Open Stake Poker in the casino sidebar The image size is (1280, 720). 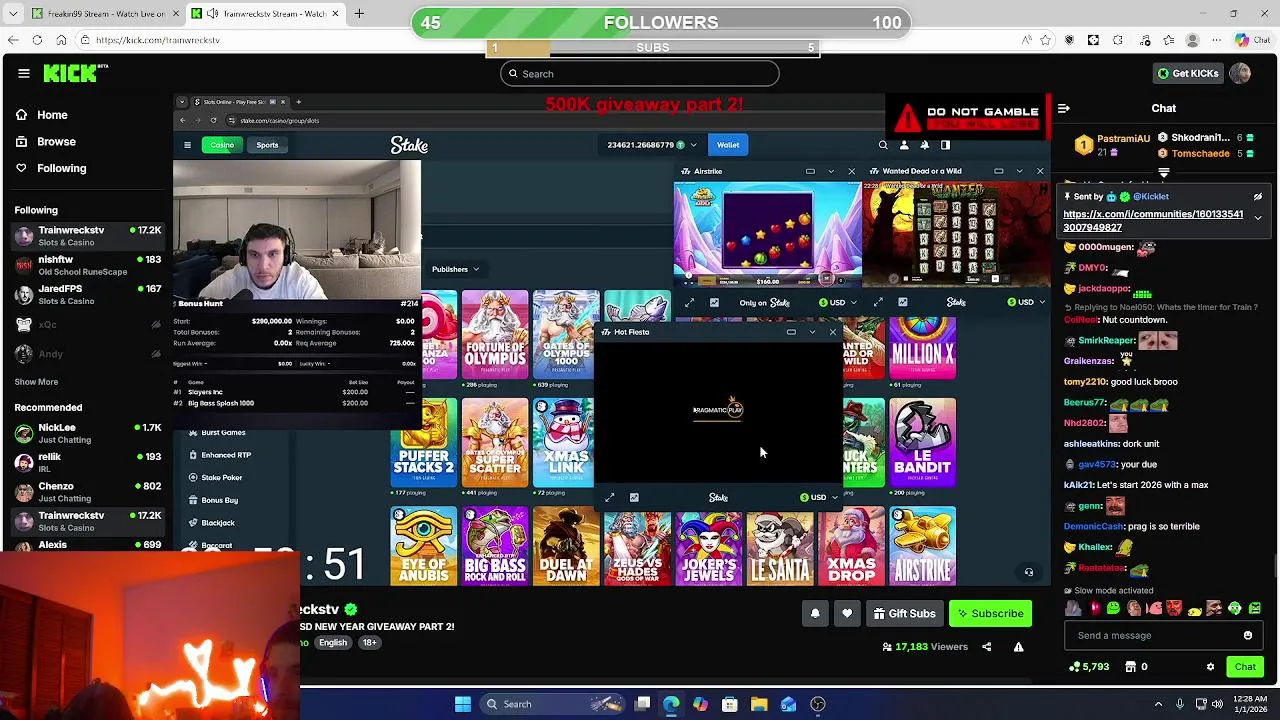[x=221, y=478]
